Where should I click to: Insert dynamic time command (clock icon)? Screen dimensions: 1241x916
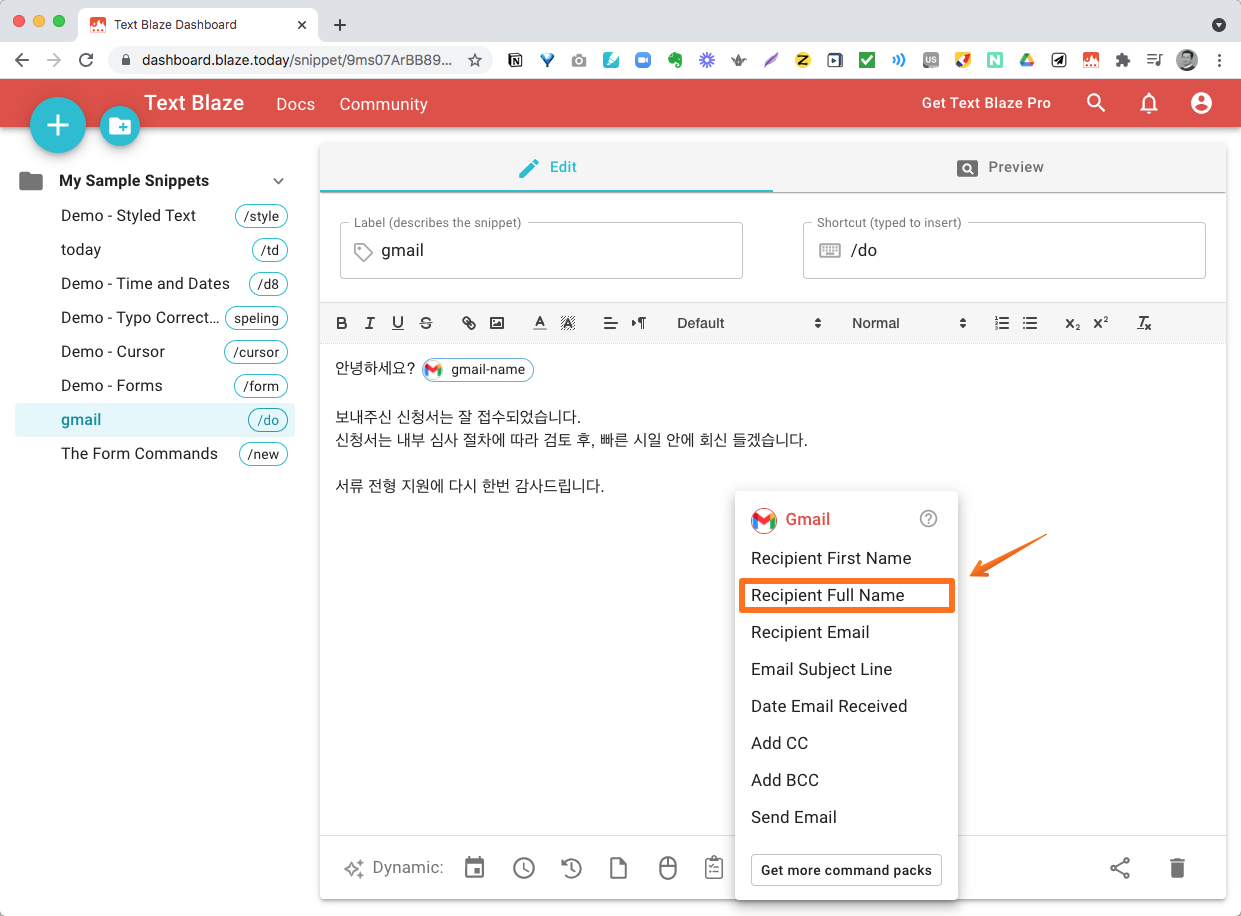coord(523,868)
